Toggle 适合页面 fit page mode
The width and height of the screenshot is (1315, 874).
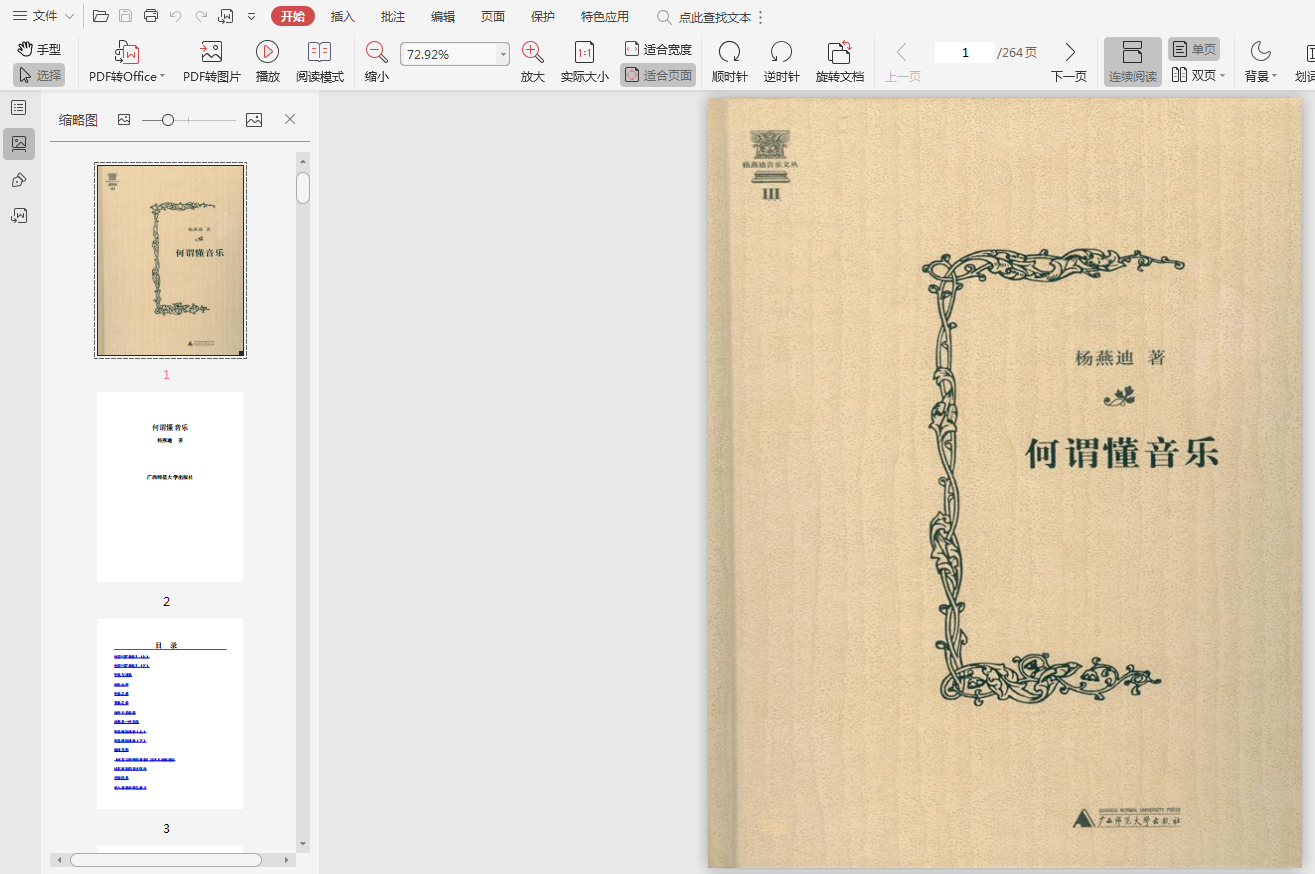pos(658,75)
